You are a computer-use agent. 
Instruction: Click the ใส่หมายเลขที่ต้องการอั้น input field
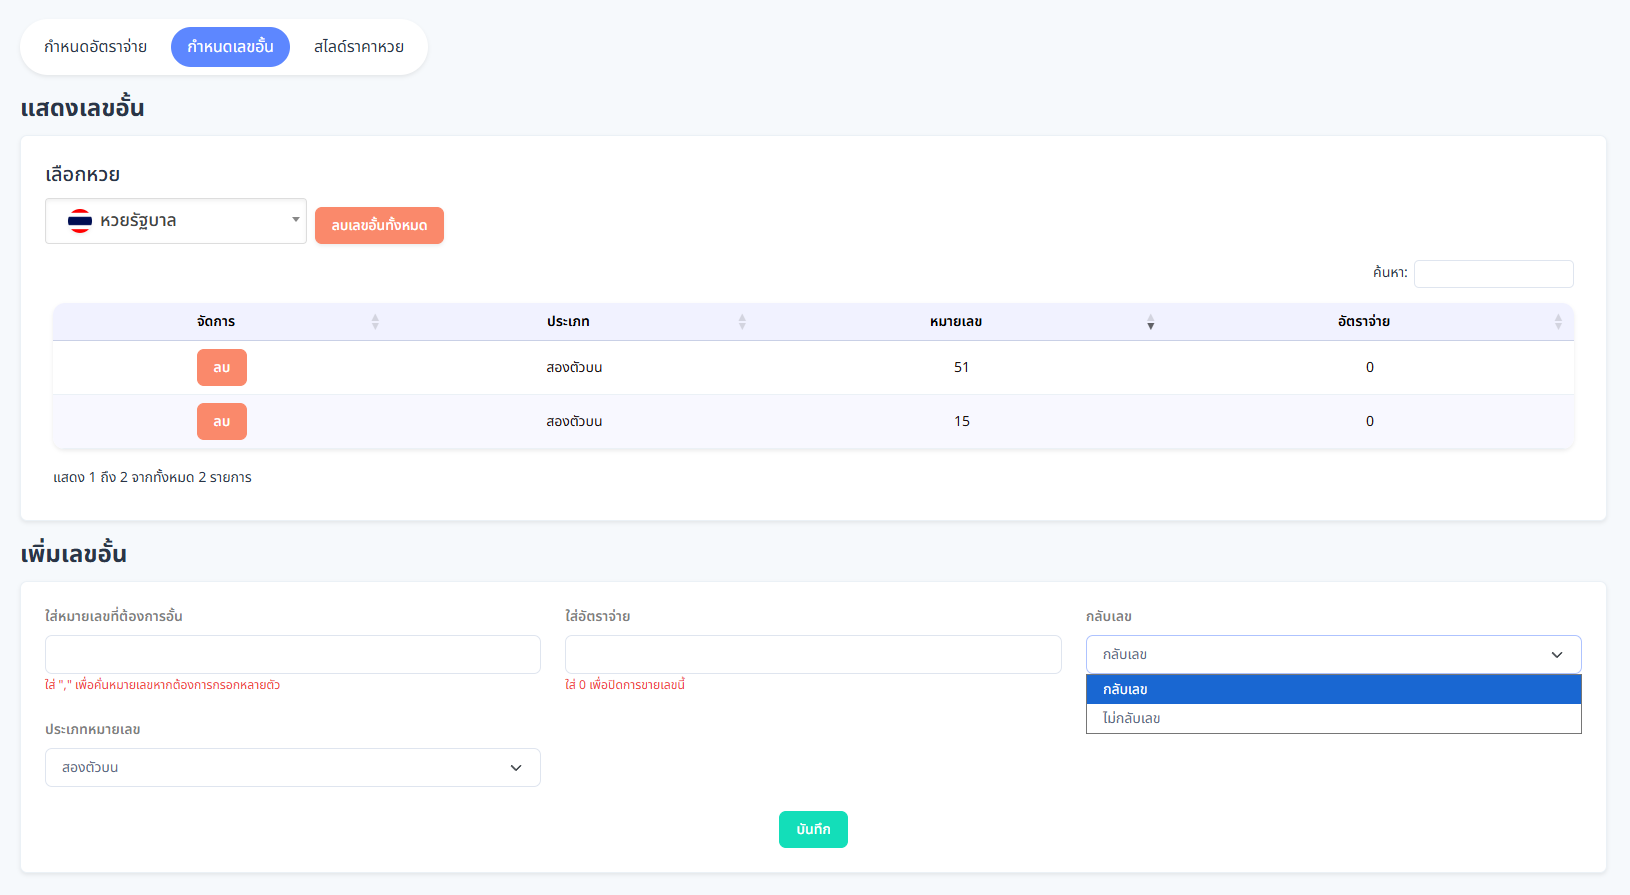(292, 655)
